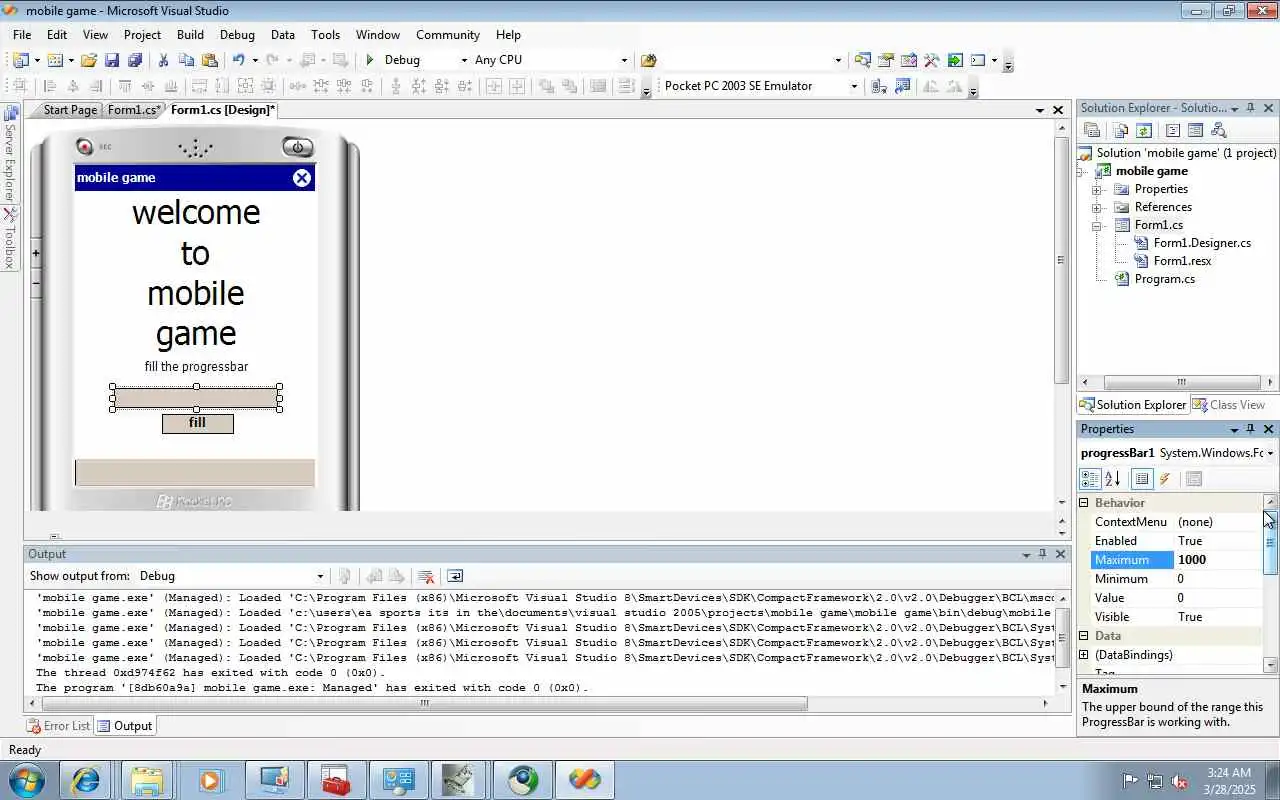Select the Form1.resx file
This screenshot has height=800, width=1280.
pos(1182,261)
